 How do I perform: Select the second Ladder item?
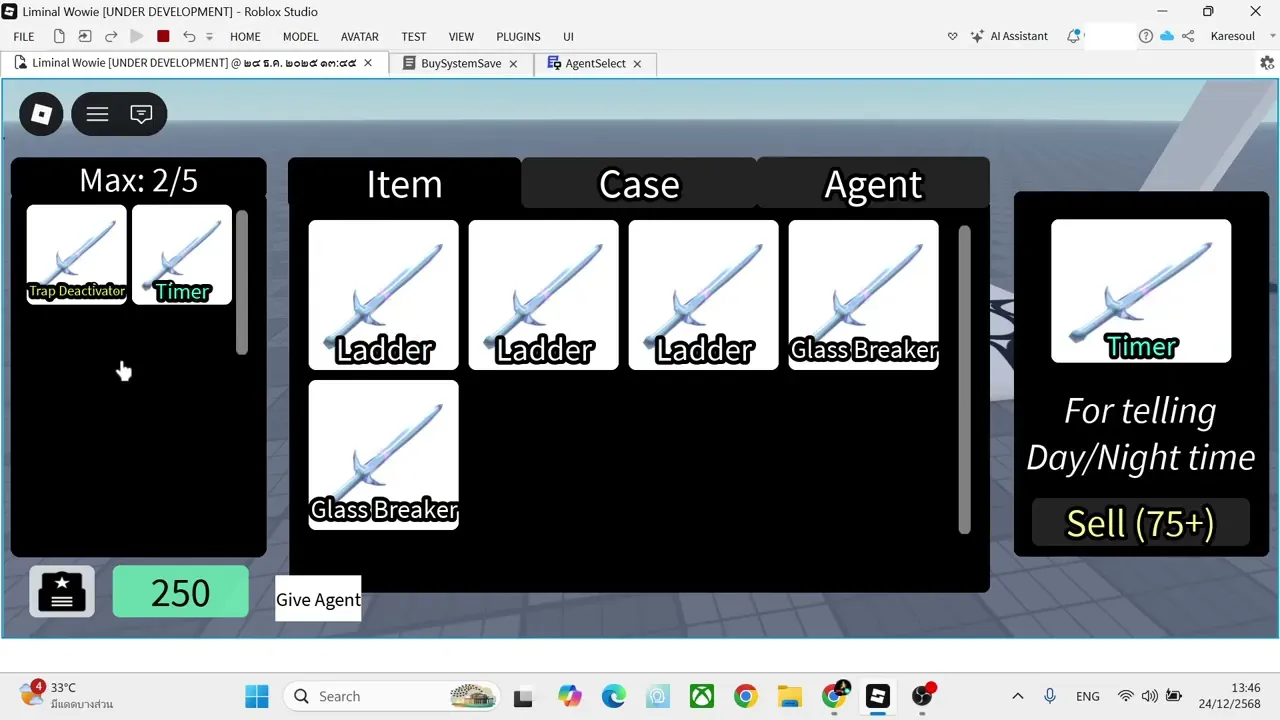coord(544,295)
